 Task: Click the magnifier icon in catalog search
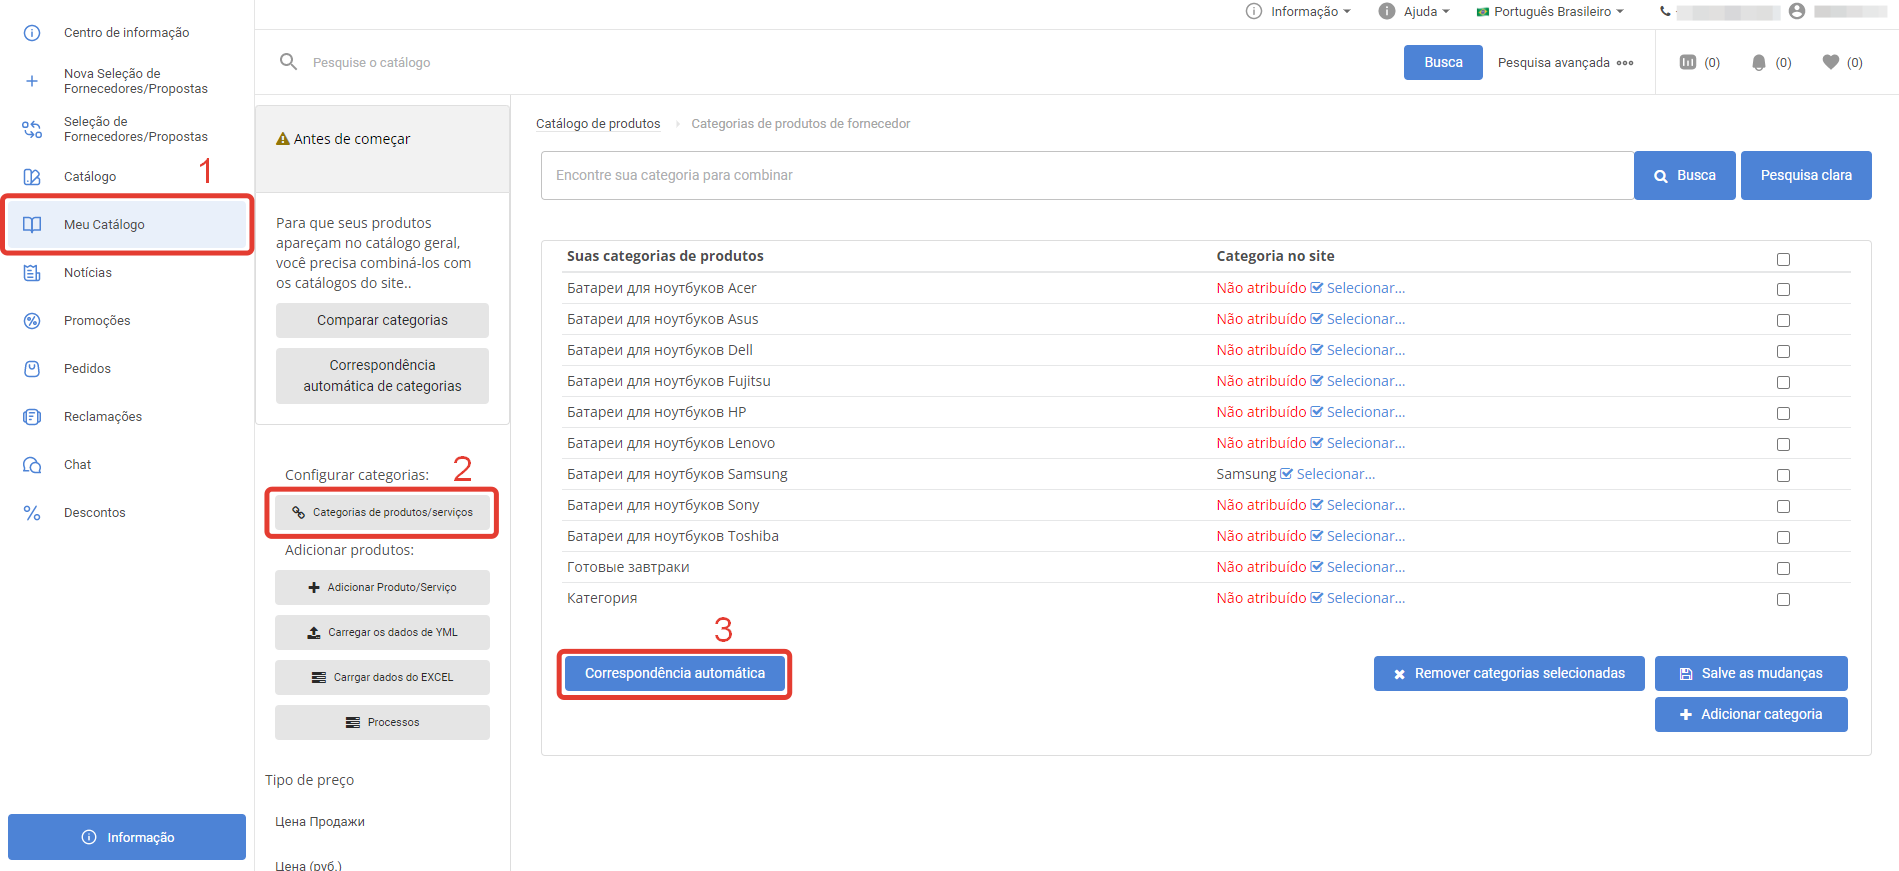(x=288, y=62)
